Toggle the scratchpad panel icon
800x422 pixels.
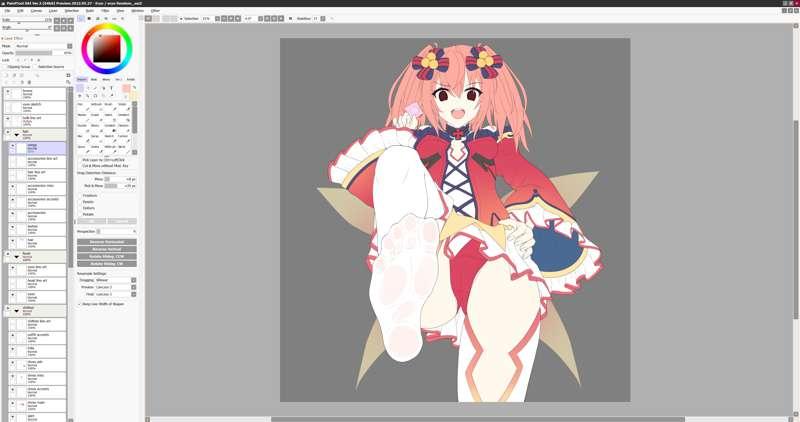[x=122, y=18]
